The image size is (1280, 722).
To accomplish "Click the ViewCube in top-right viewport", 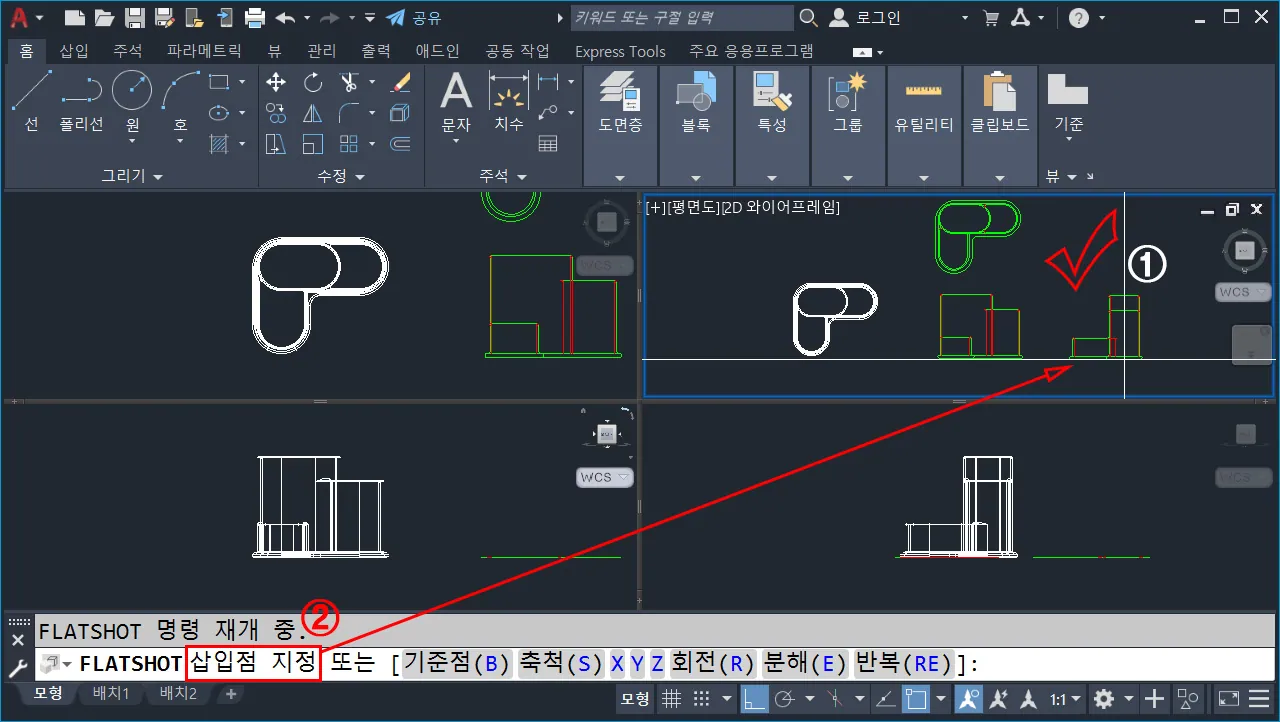I will pyautogui.click(x=1245, y=250).
